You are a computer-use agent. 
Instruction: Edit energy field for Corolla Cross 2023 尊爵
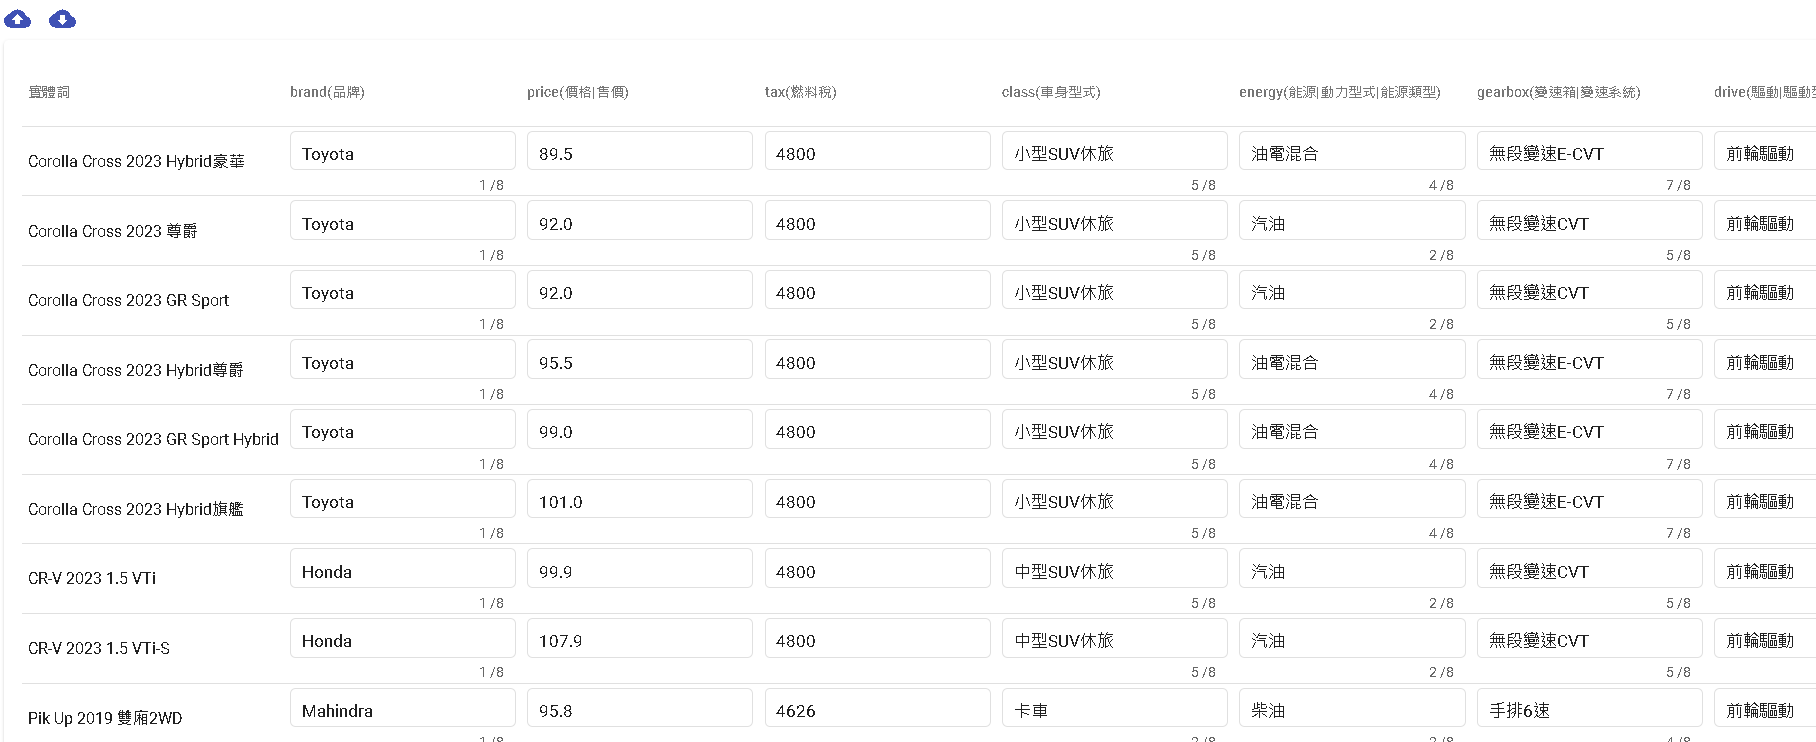[1352, 220]
